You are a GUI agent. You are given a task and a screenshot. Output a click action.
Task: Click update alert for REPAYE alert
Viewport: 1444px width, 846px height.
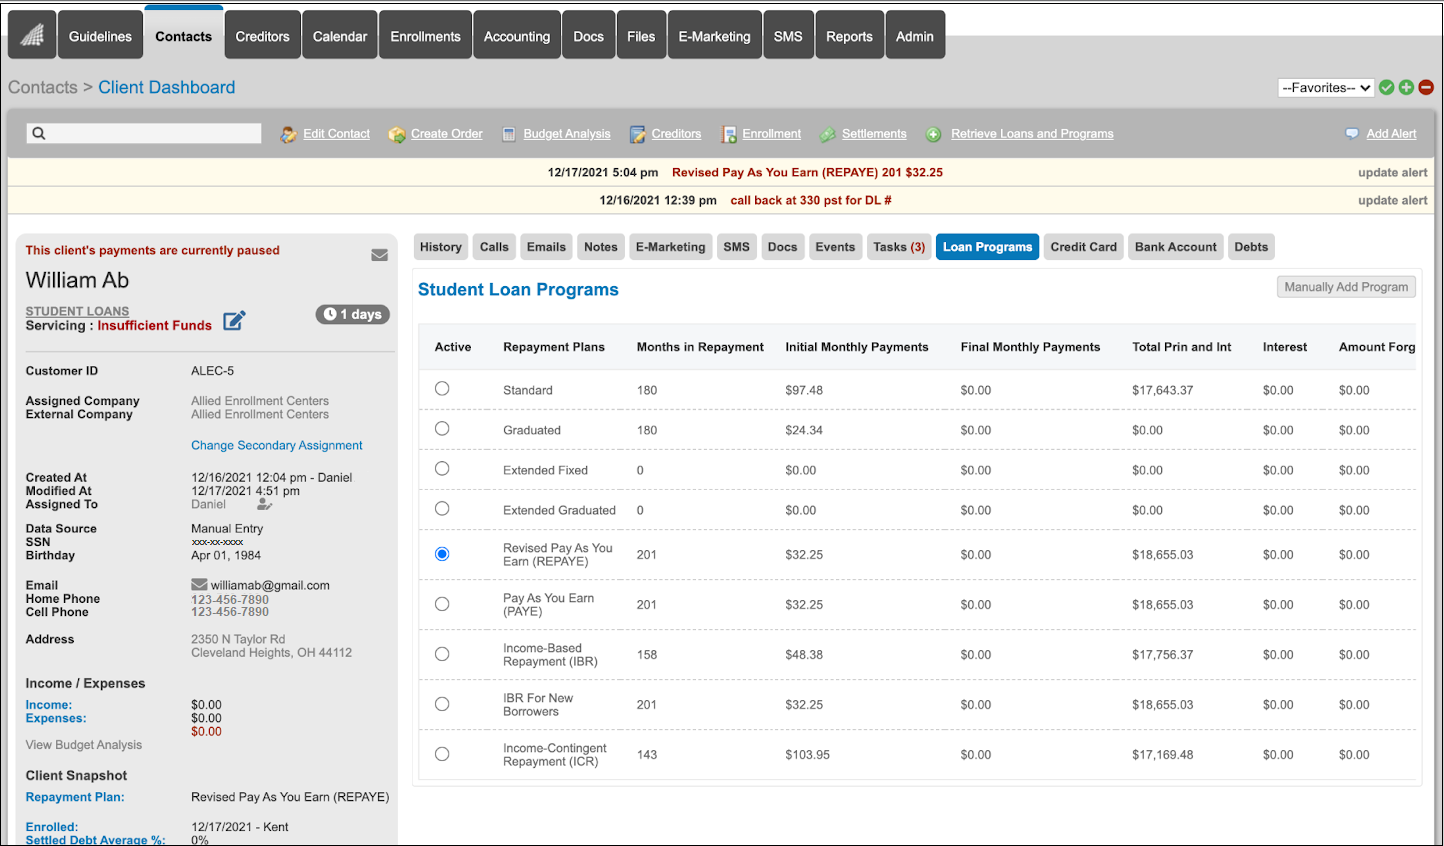click(1392, 173)
